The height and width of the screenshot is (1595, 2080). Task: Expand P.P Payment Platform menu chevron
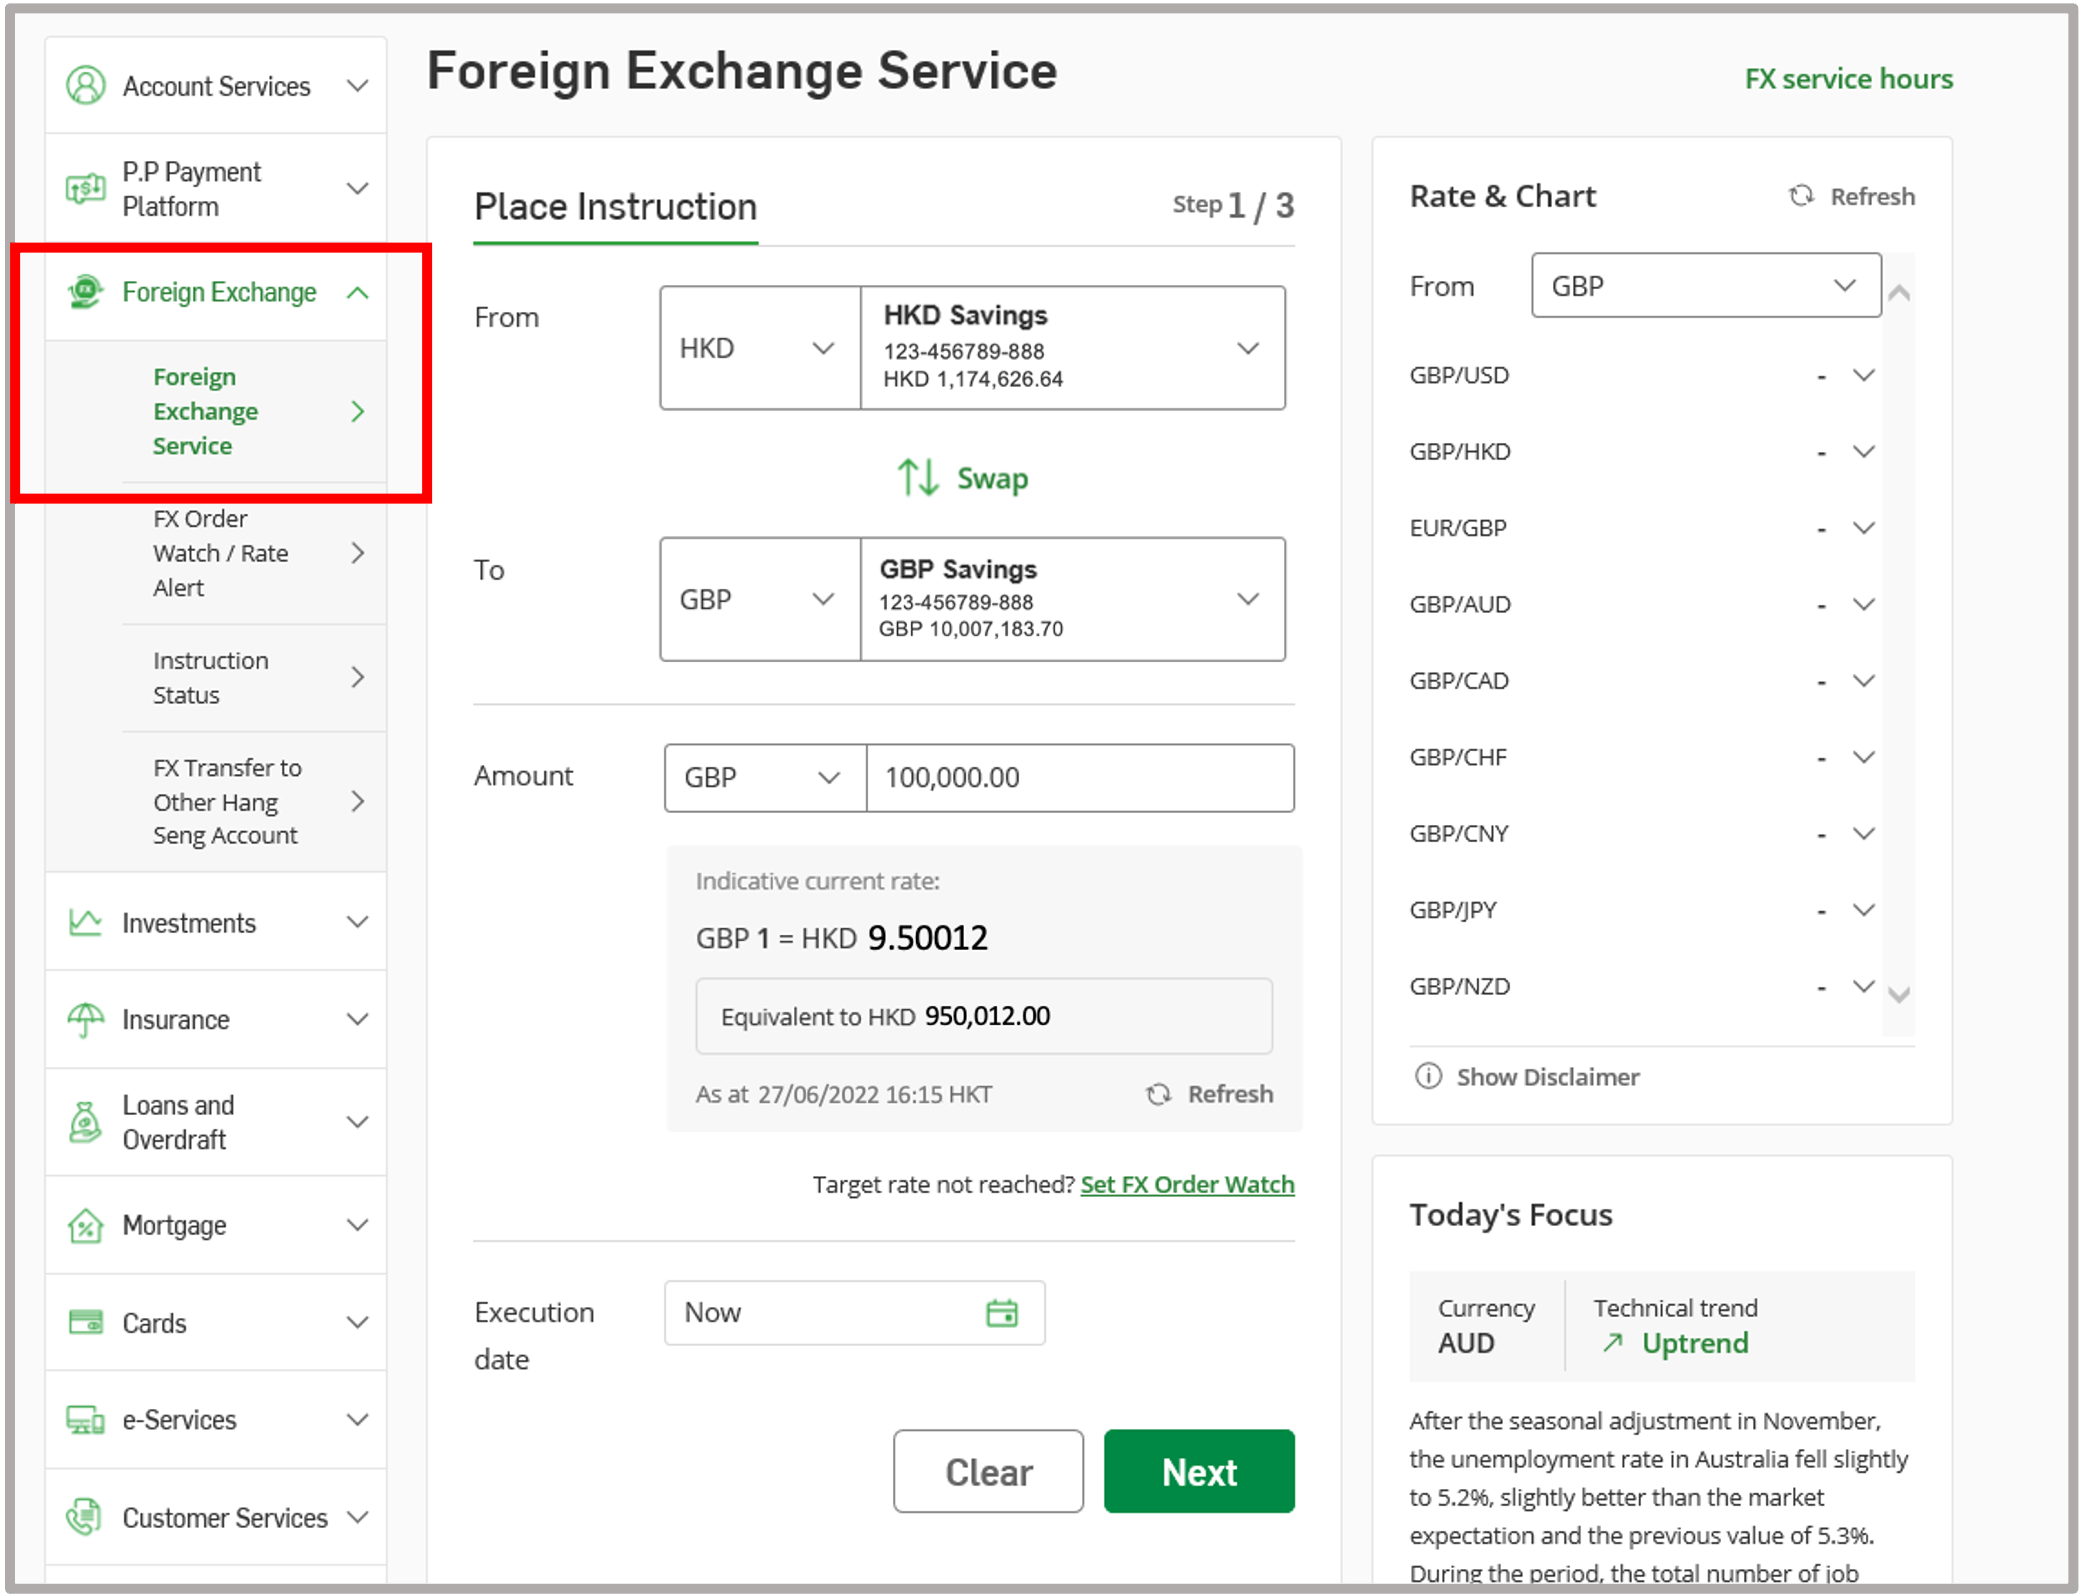(x=358, y=188)
